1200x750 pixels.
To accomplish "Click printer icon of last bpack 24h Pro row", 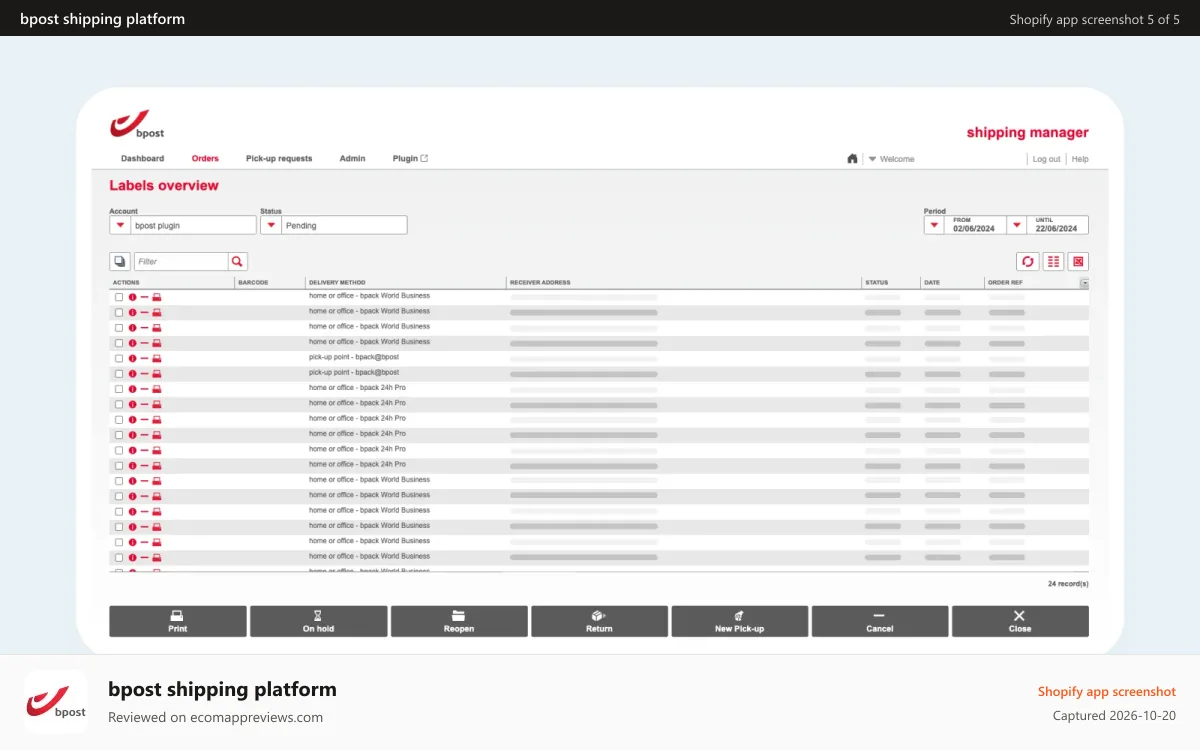I will (x=157, y=466).
